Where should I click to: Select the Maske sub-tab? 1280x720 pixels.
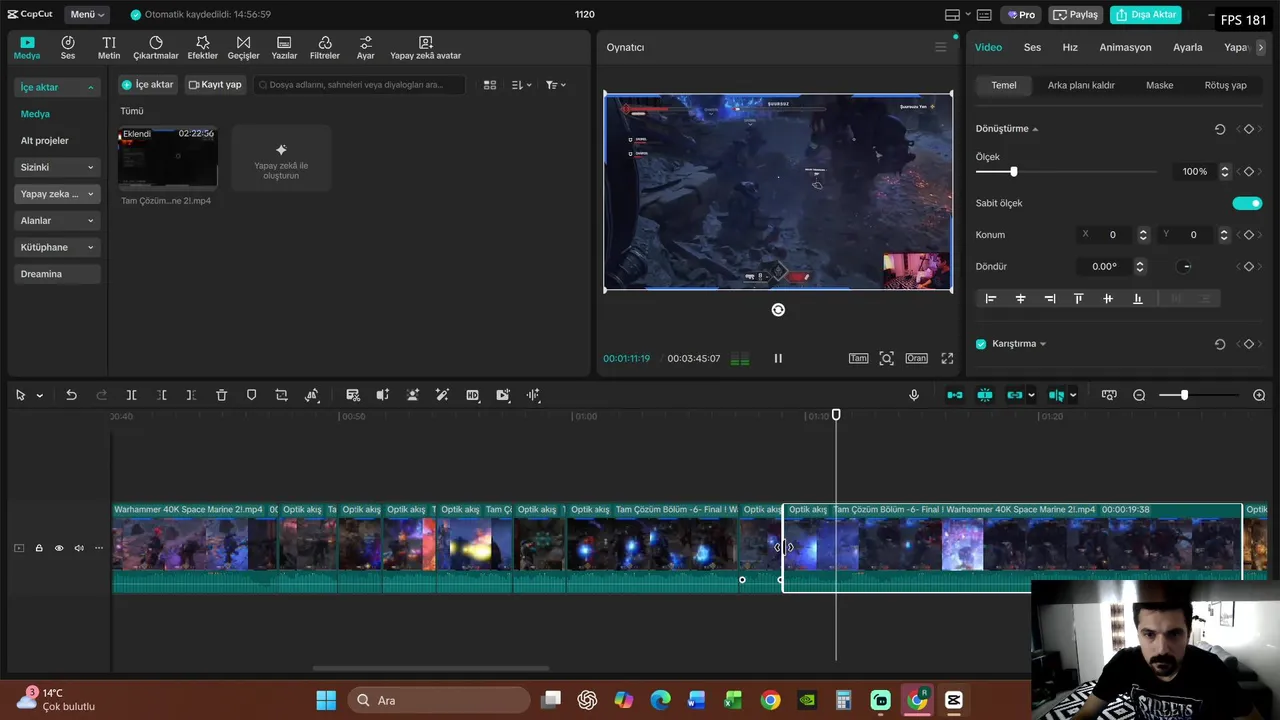1160,85
